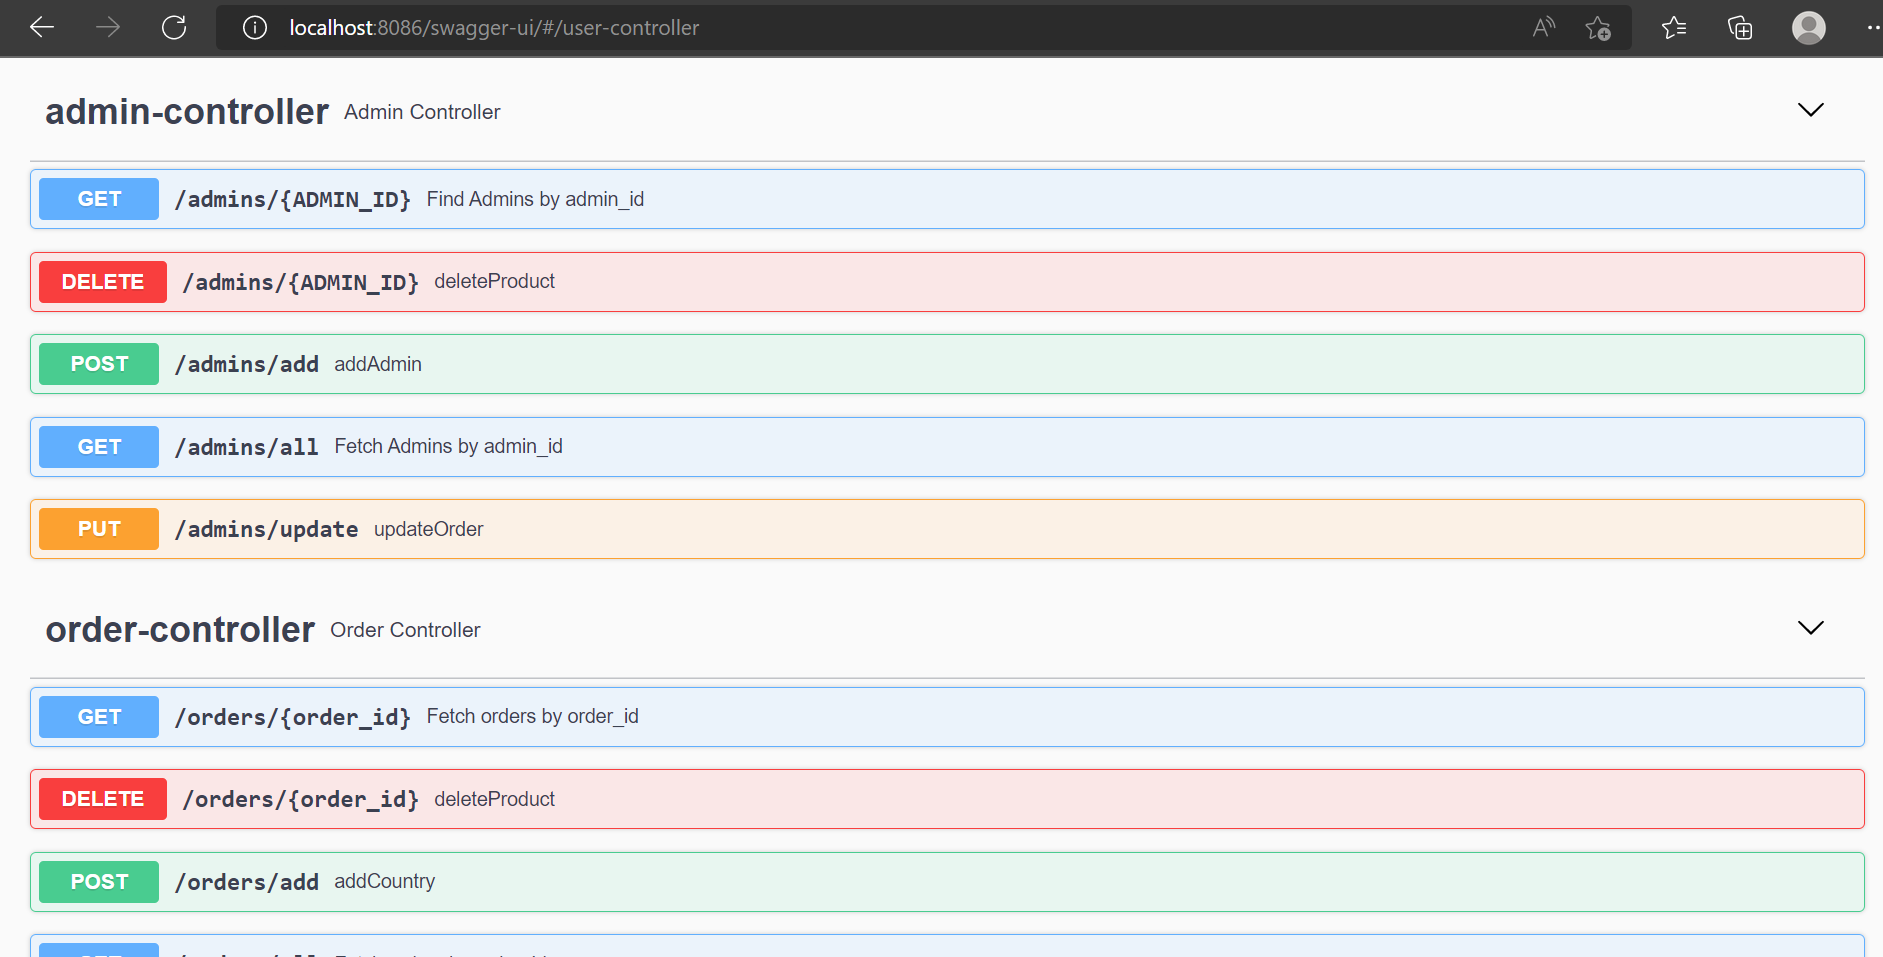Click 'Fetch orders by order_id' description
This screenshot has height=957, width=1883.
tap(533, 716)
